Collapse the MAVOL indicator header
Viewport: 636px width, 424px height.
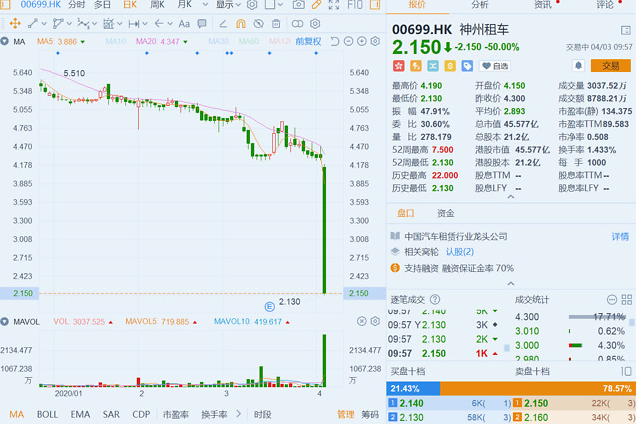[5, 322]
